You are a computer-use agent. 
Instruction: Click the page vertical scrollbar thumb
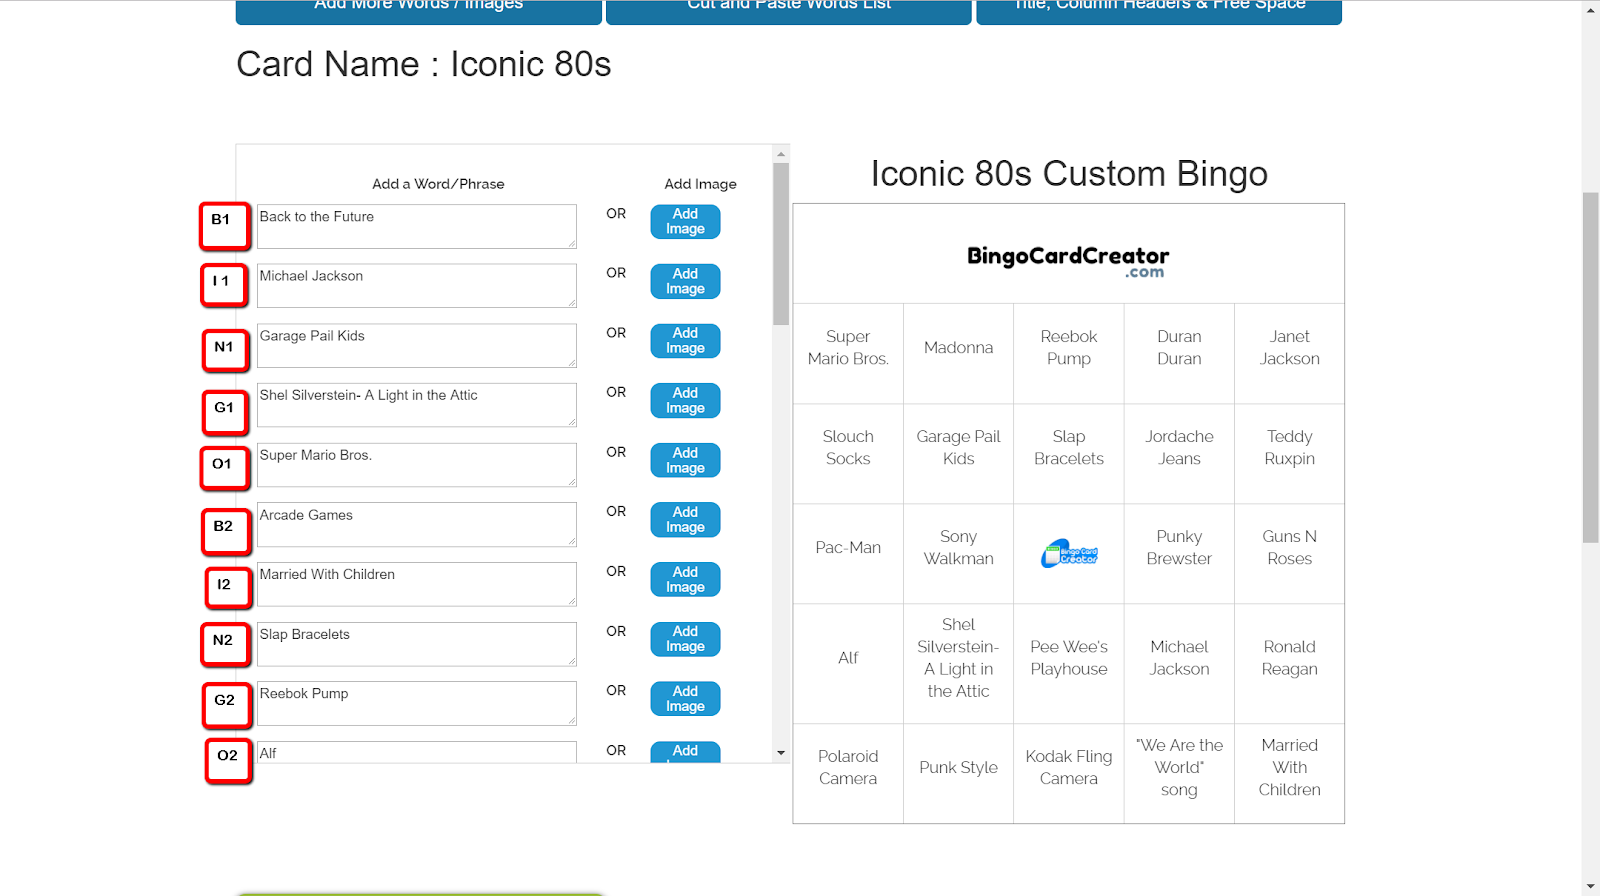pyautogui.click(x=1591, y=367)
